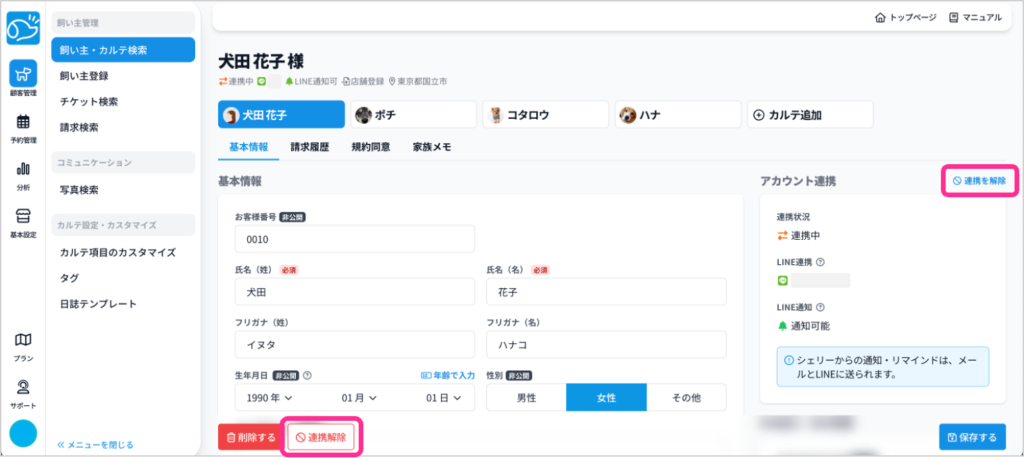This screenshot has height=458, width=1024.
Task: Switch to the 家族メモ tab
Action: tap(432, 147)
